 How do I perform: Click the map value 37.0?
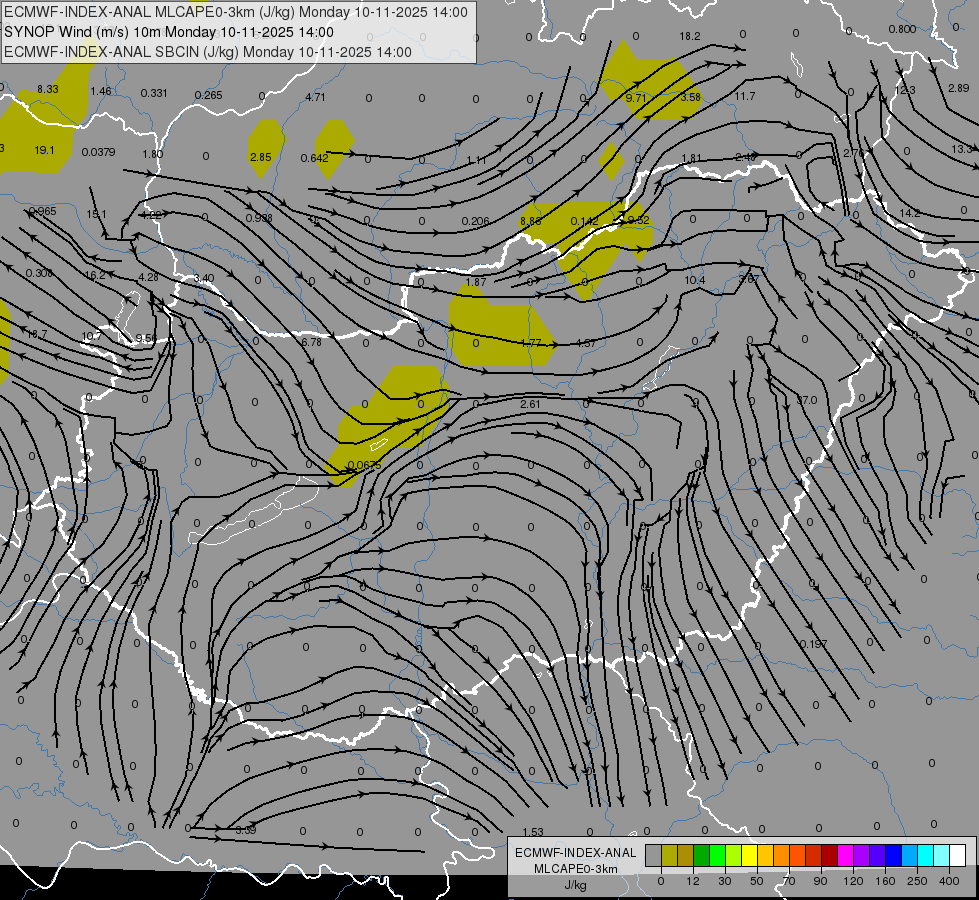click(x=807, y=400)
